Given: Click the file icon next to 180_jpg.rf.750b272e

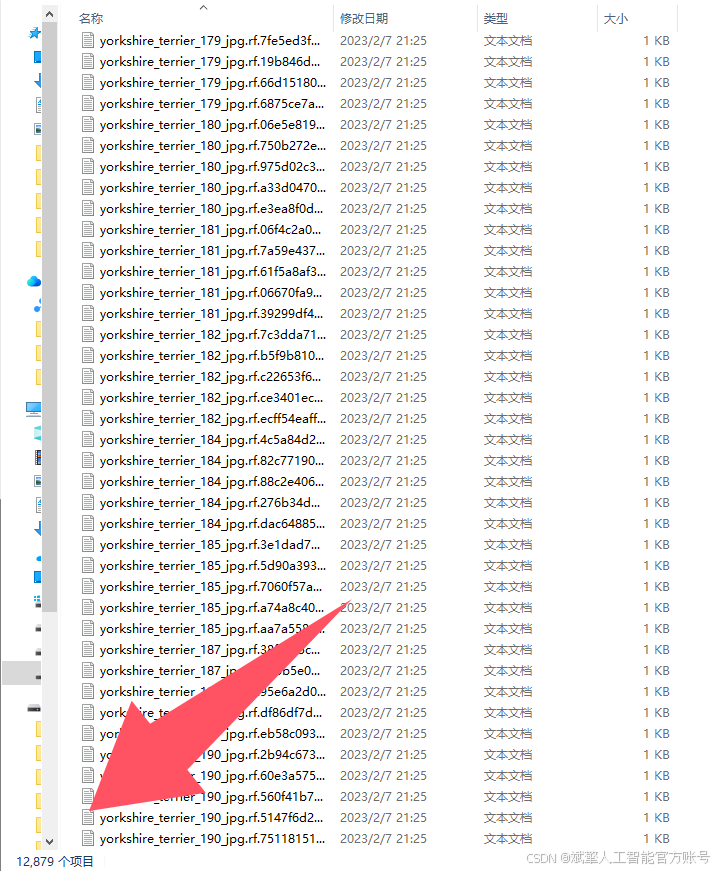Looking at the screenshot, I should pos(88,146).
